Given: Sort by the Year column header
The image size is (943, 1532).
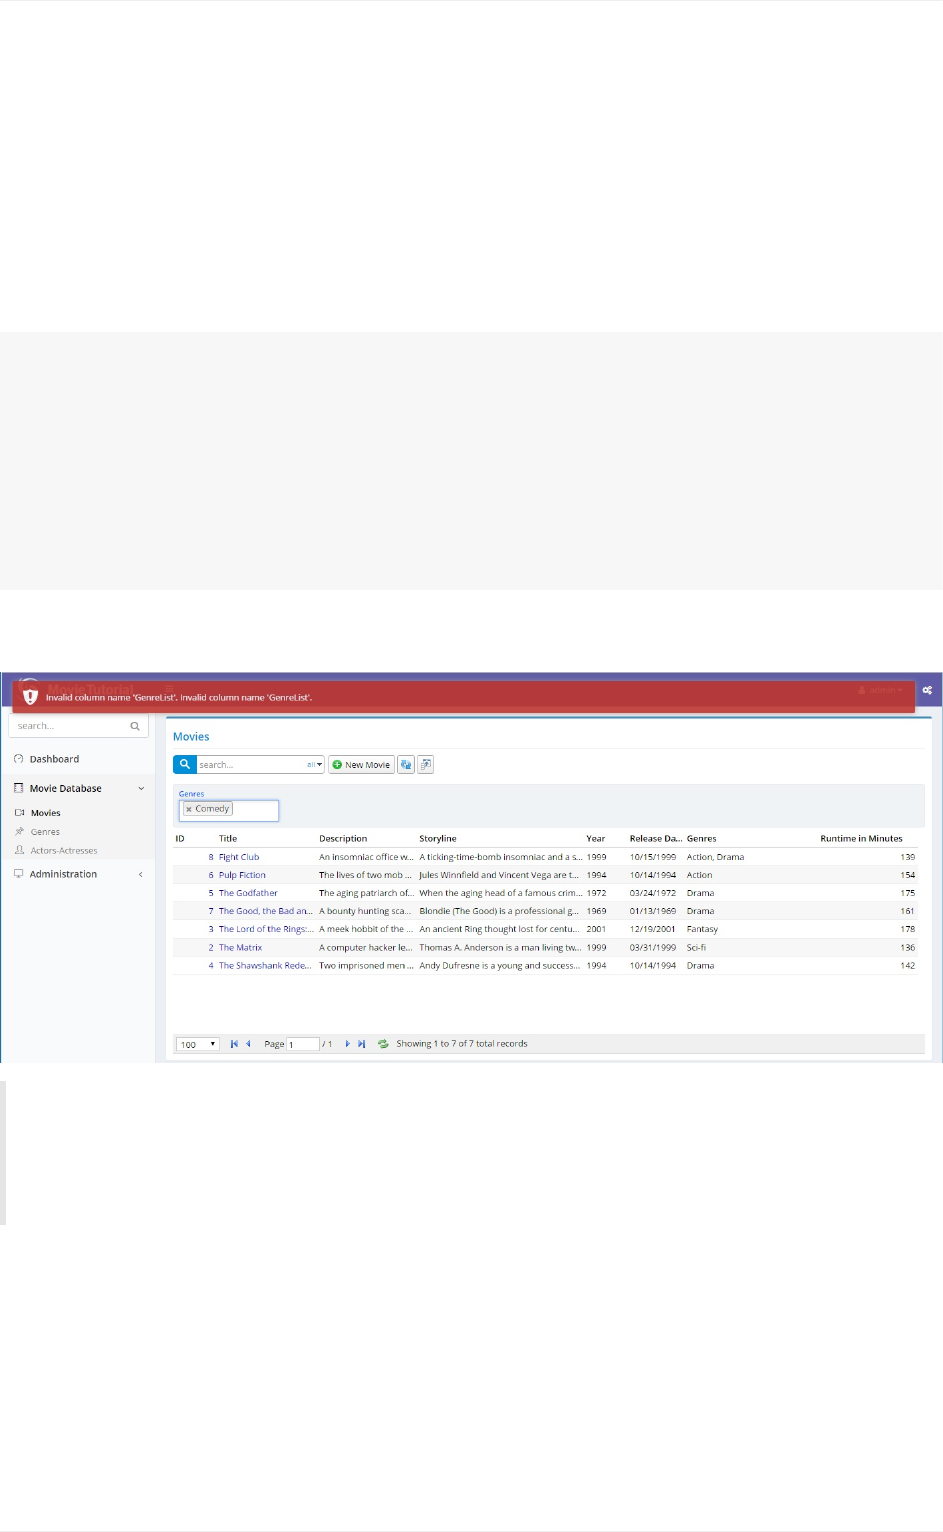Looking at the screenshot, I should point(596,839).
